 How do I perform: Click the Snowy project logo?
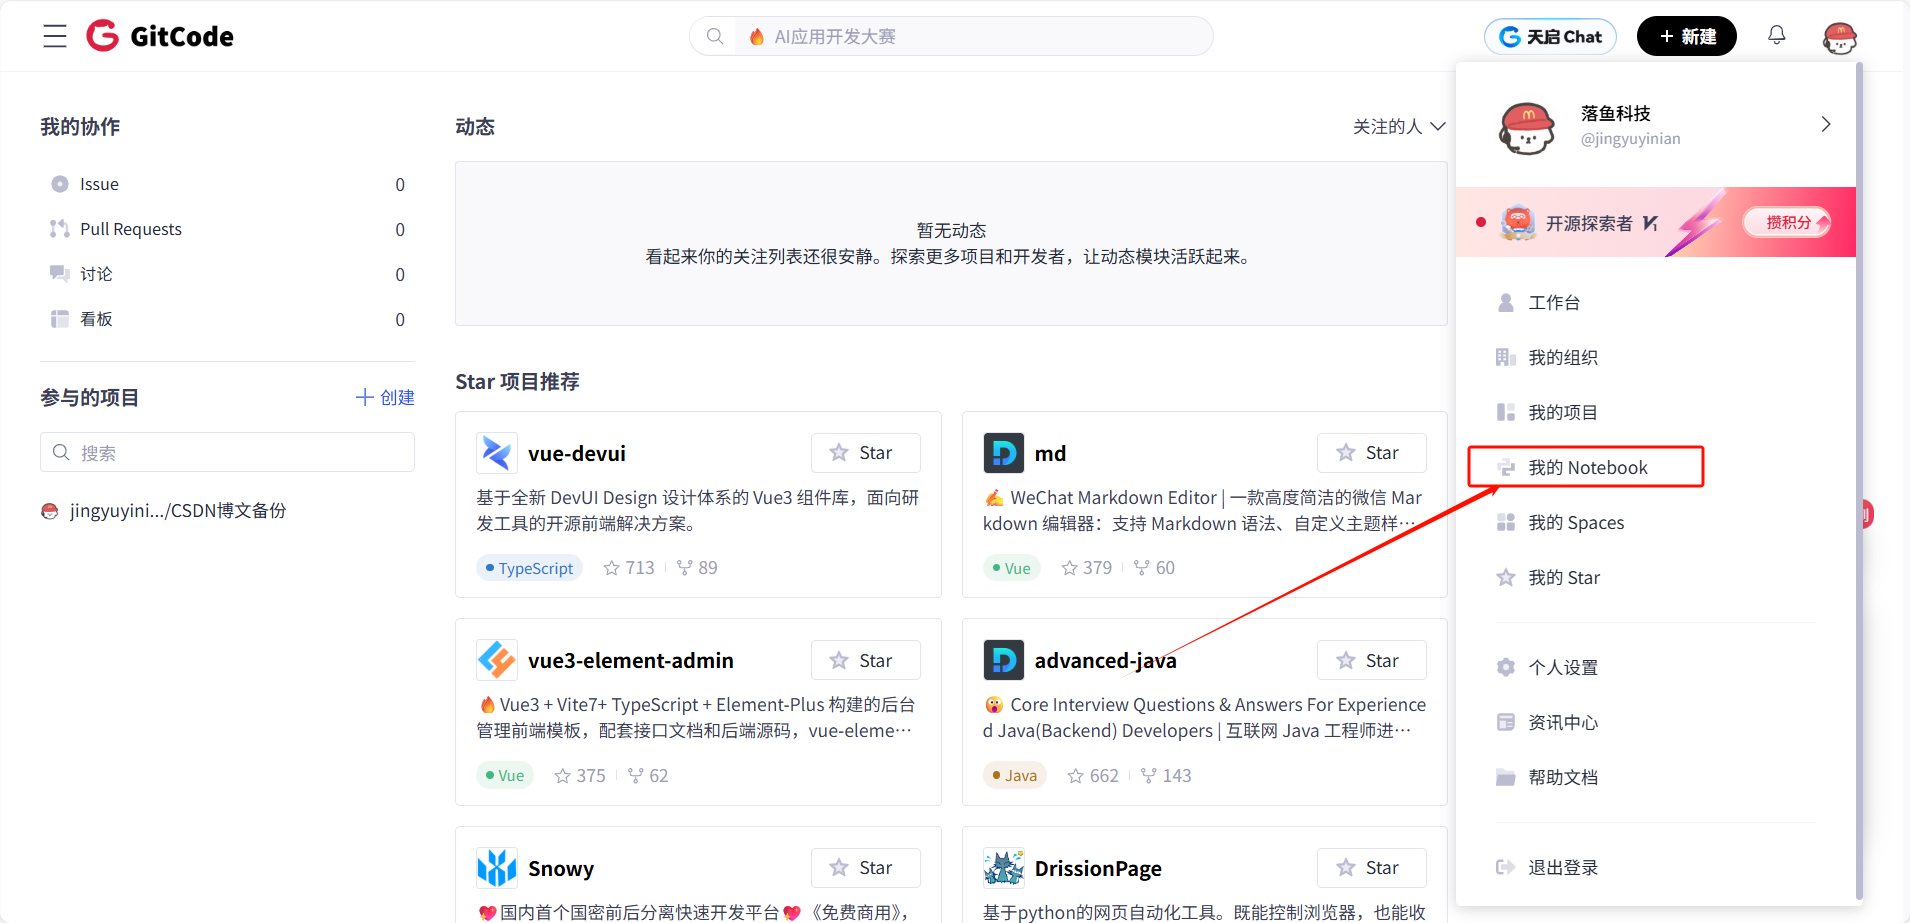pyautogui.click(x=497, y=868)
